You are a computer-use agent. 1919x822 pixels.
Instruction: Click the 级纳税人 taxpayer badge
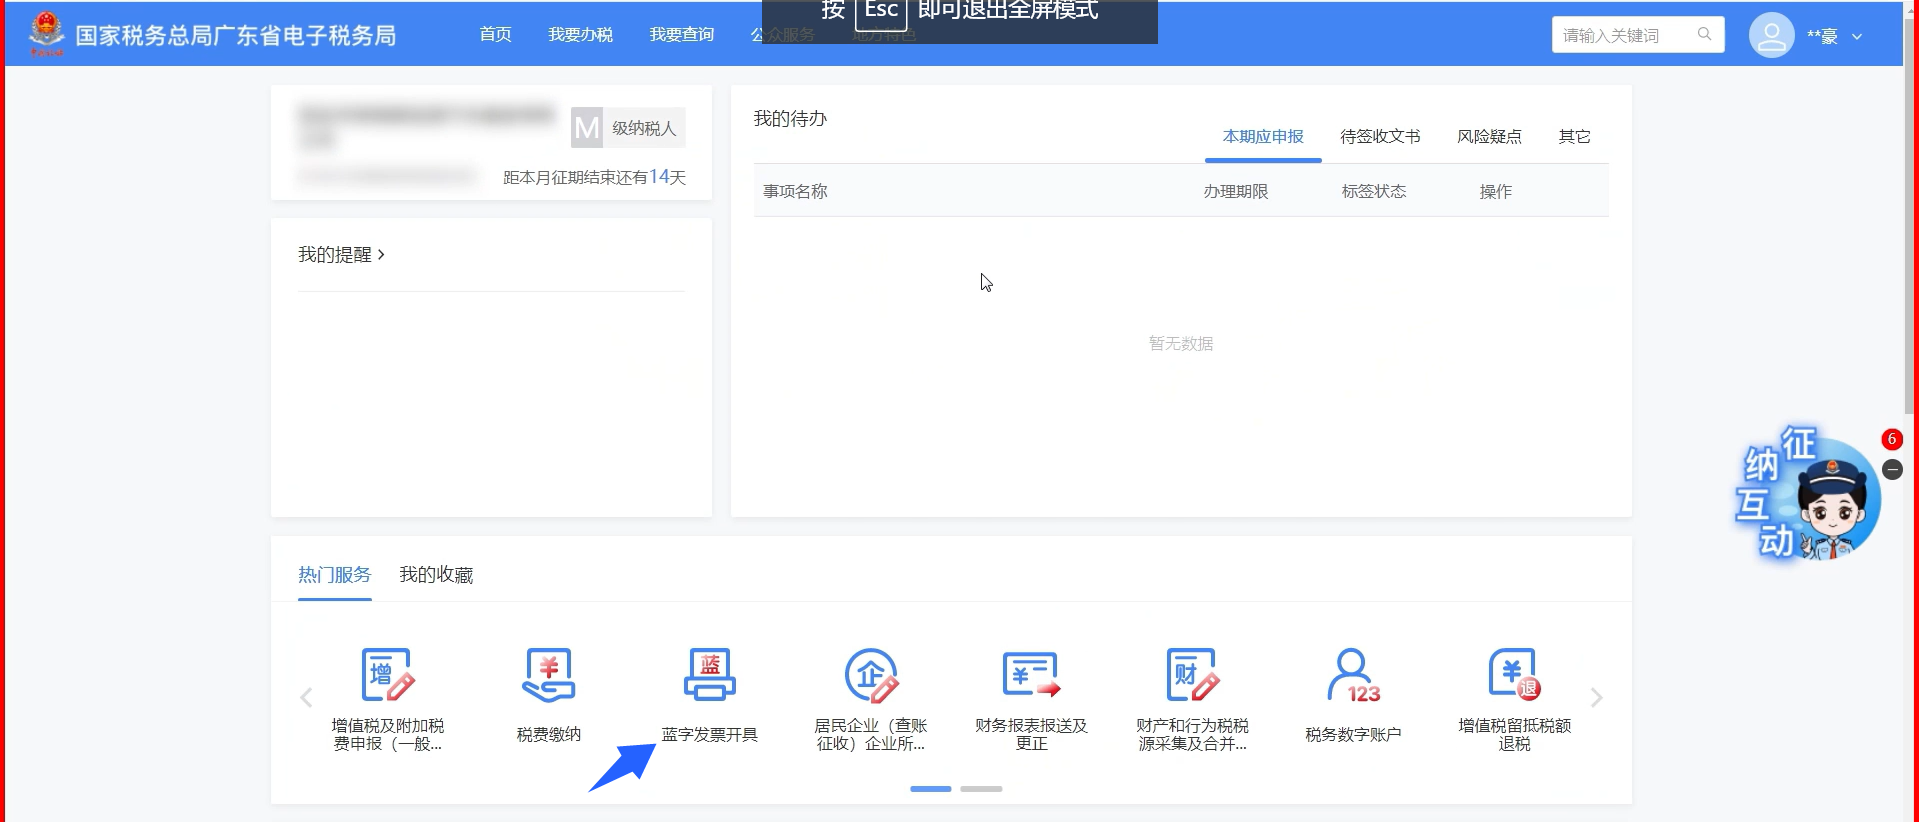point(628,128)
